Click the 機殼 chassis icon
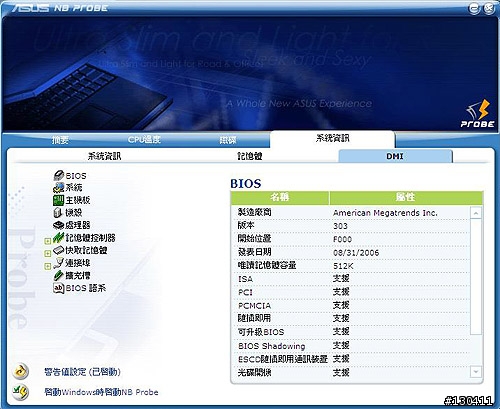This screenshot has height=409, width=500. 58,213
